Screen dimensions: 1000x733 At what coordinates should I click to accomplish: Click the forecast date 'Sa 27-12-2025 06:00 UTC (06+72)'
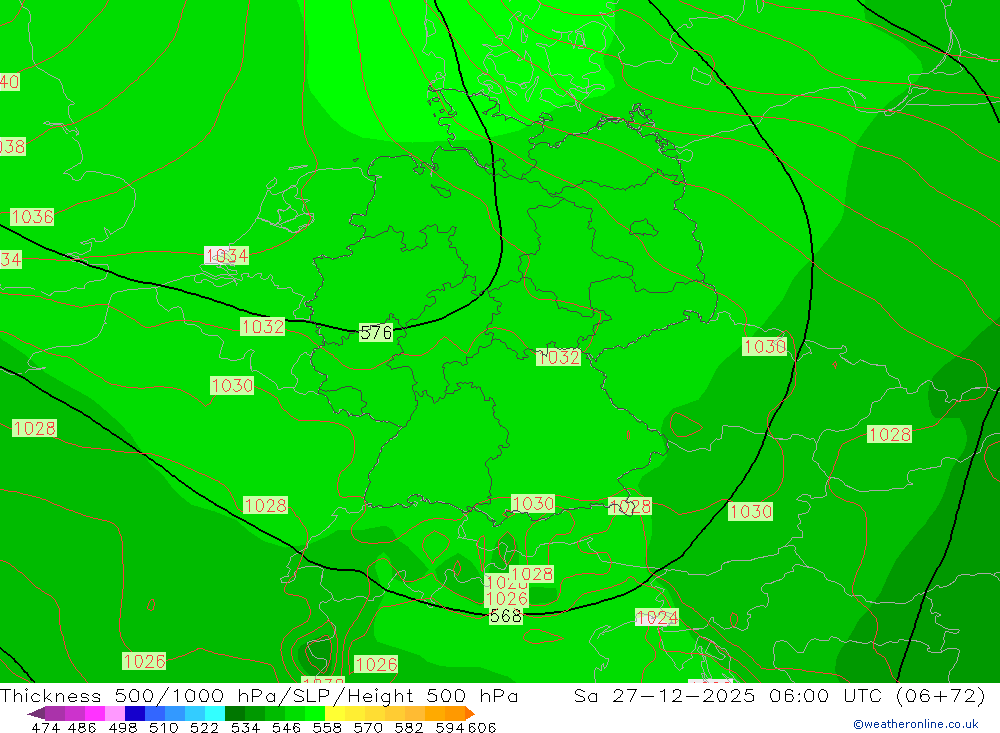779,695
